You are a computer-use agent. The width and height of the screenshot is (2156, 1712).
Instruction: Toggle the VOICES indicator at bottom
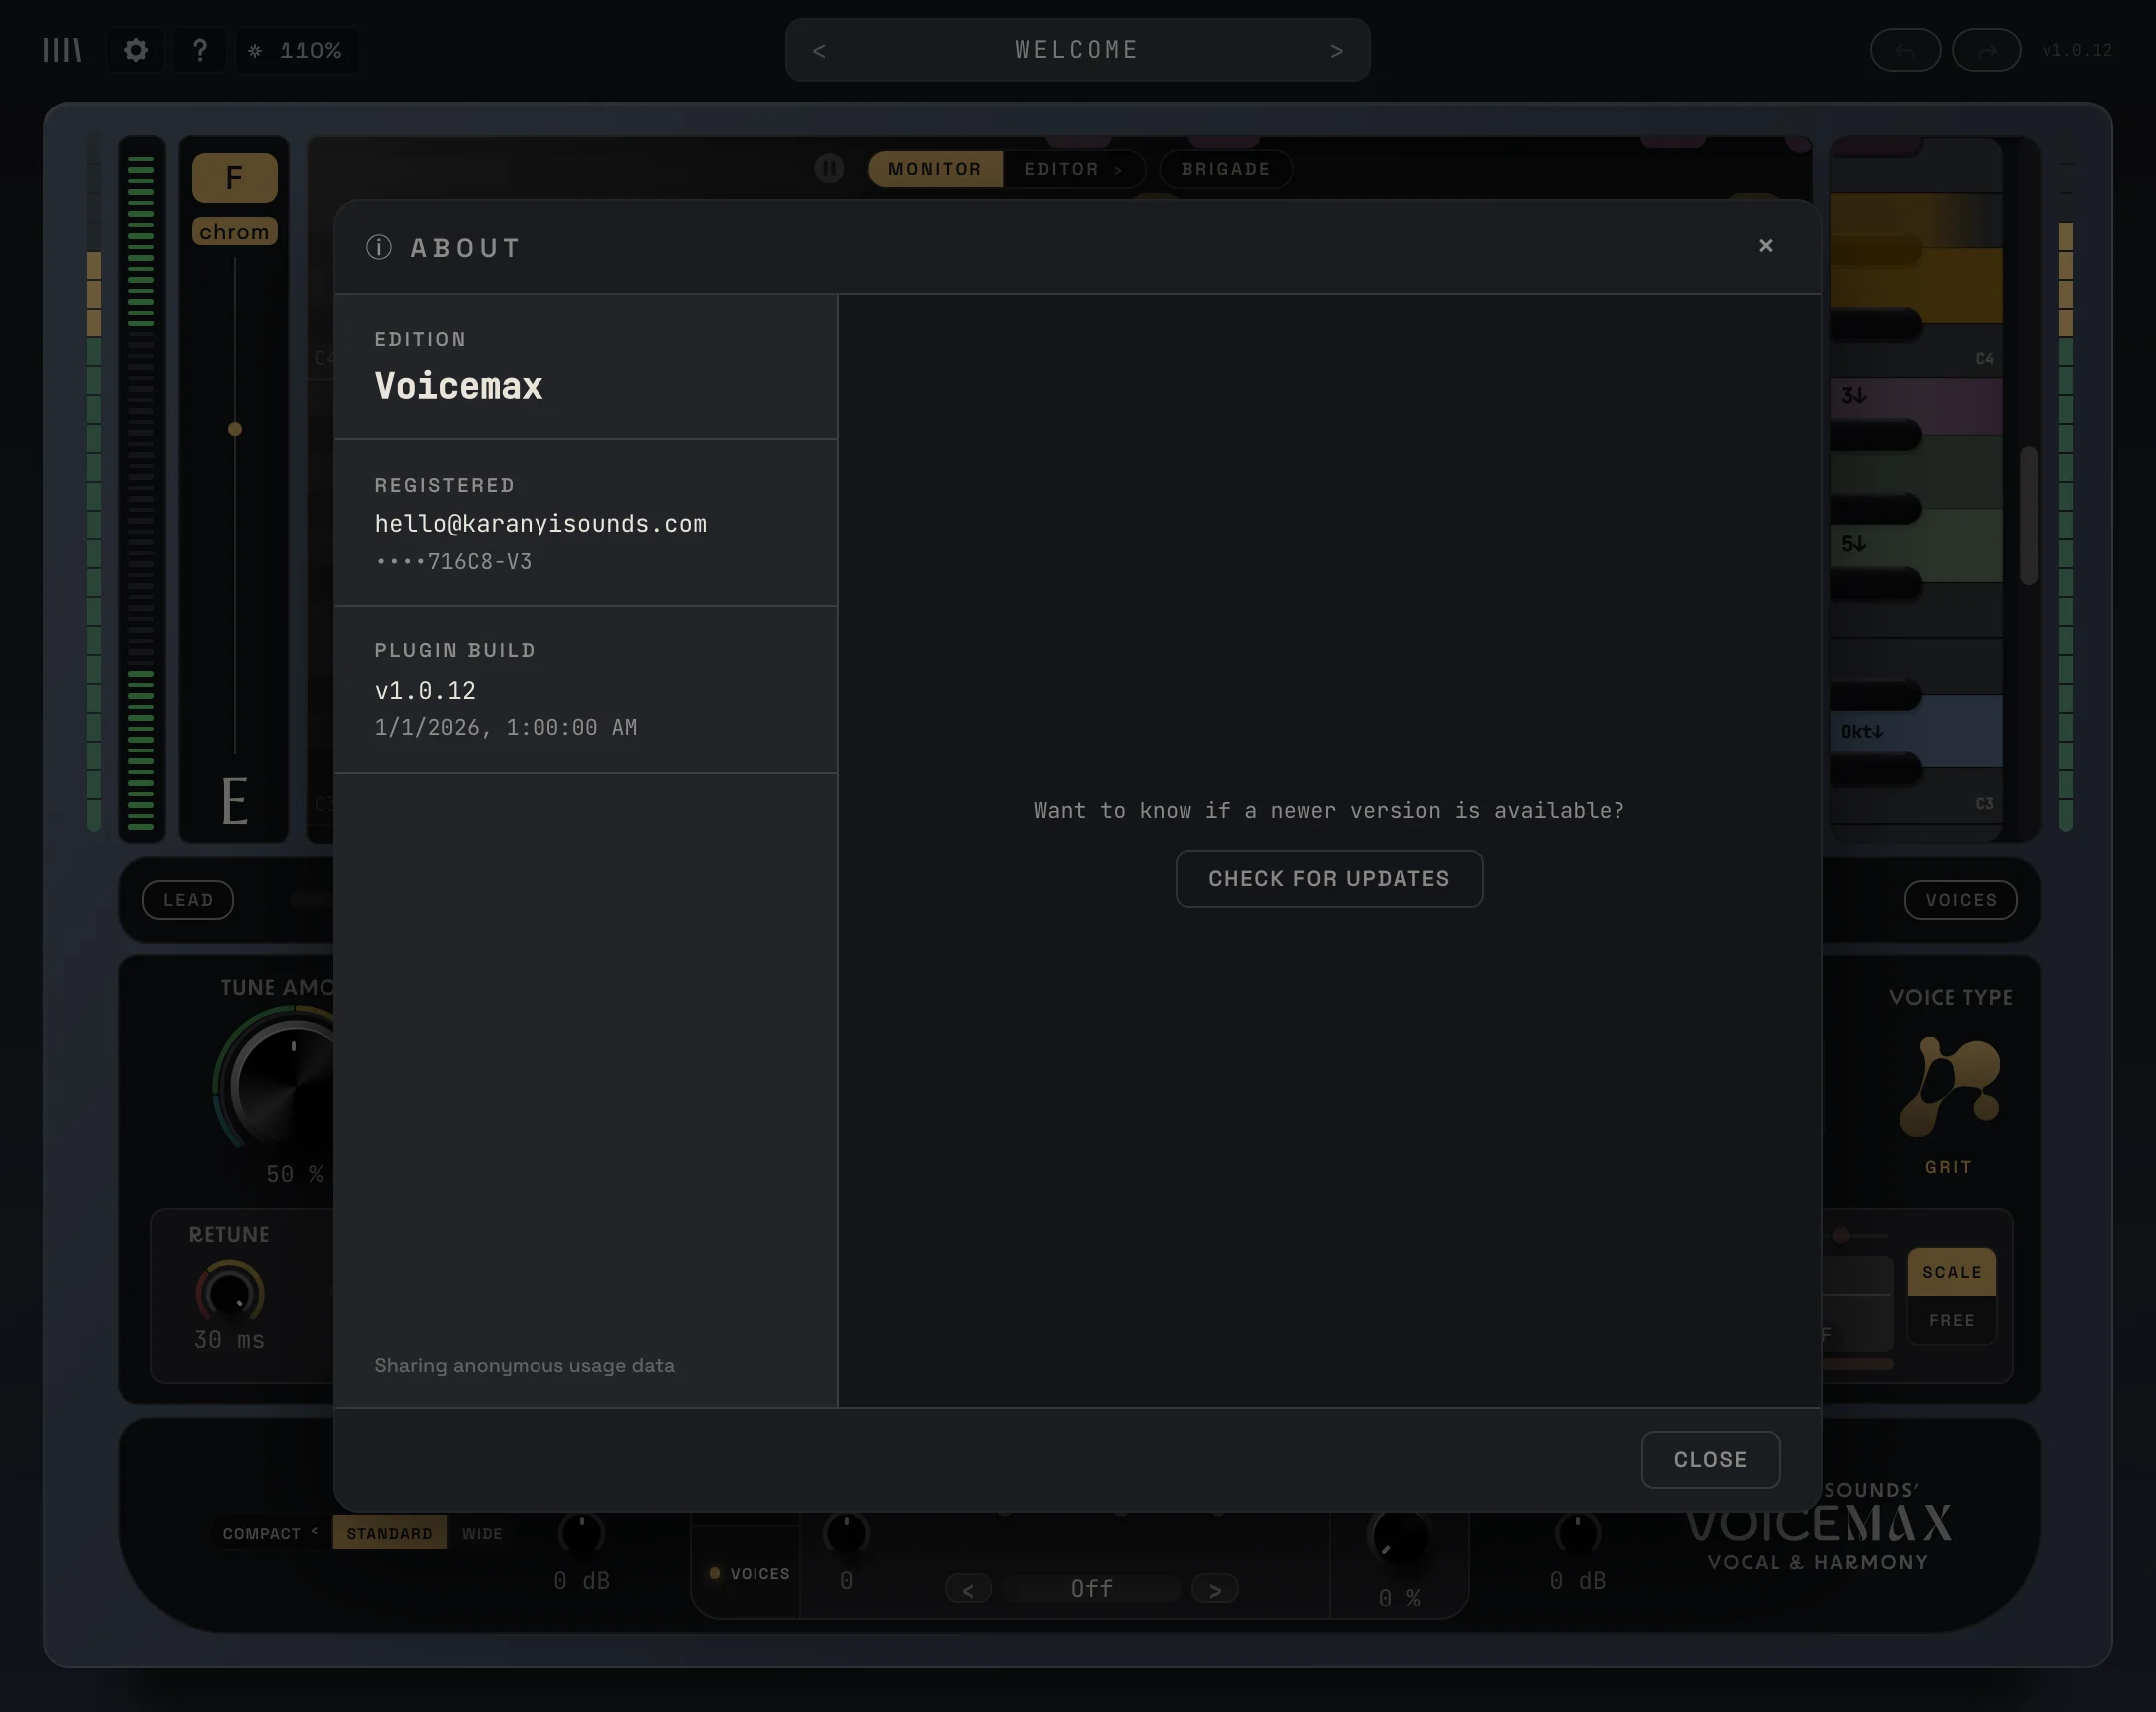click(x=749, y=1573)
